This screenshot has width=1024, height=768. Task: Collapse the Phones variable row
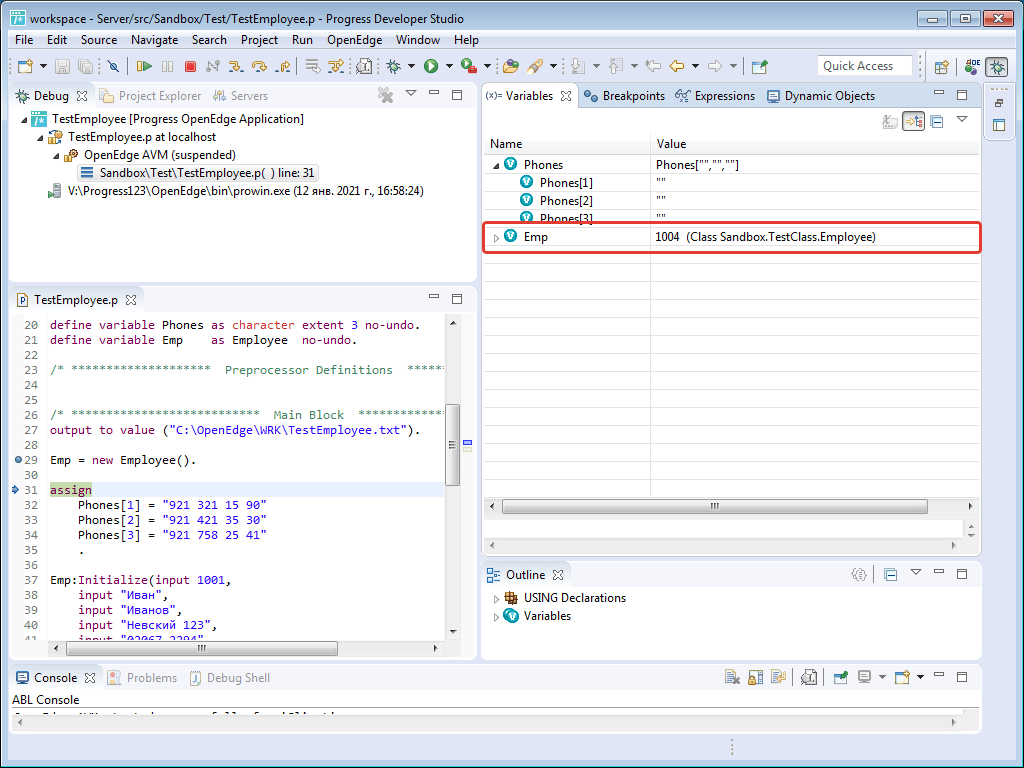pyautogui.click(x=496, y=165)
